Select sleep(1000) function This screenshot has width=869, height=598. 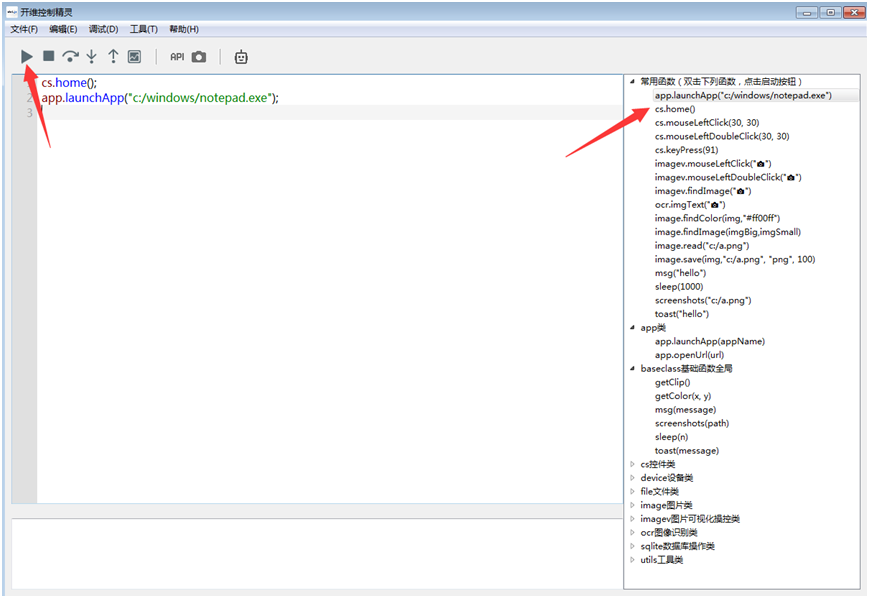[679, 287]
